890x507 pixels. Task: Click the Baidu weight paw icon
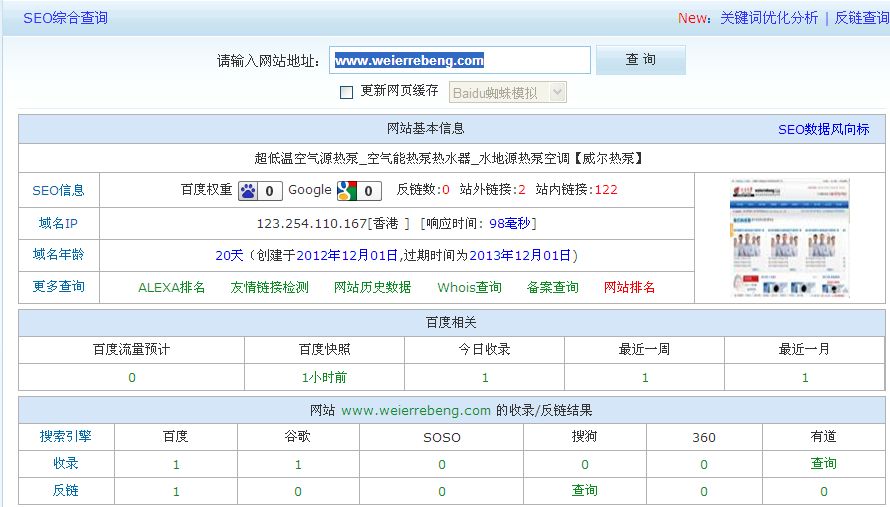click(x=248, y=191)
